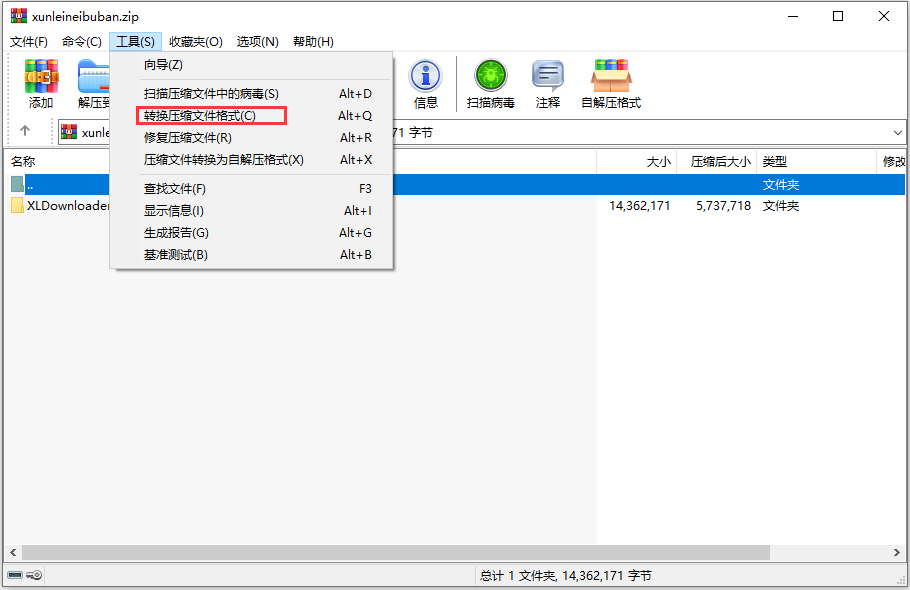Open the Info (信息) toolbar icon
The height and width of the screenshot is (590, 910).
(425, 76)
